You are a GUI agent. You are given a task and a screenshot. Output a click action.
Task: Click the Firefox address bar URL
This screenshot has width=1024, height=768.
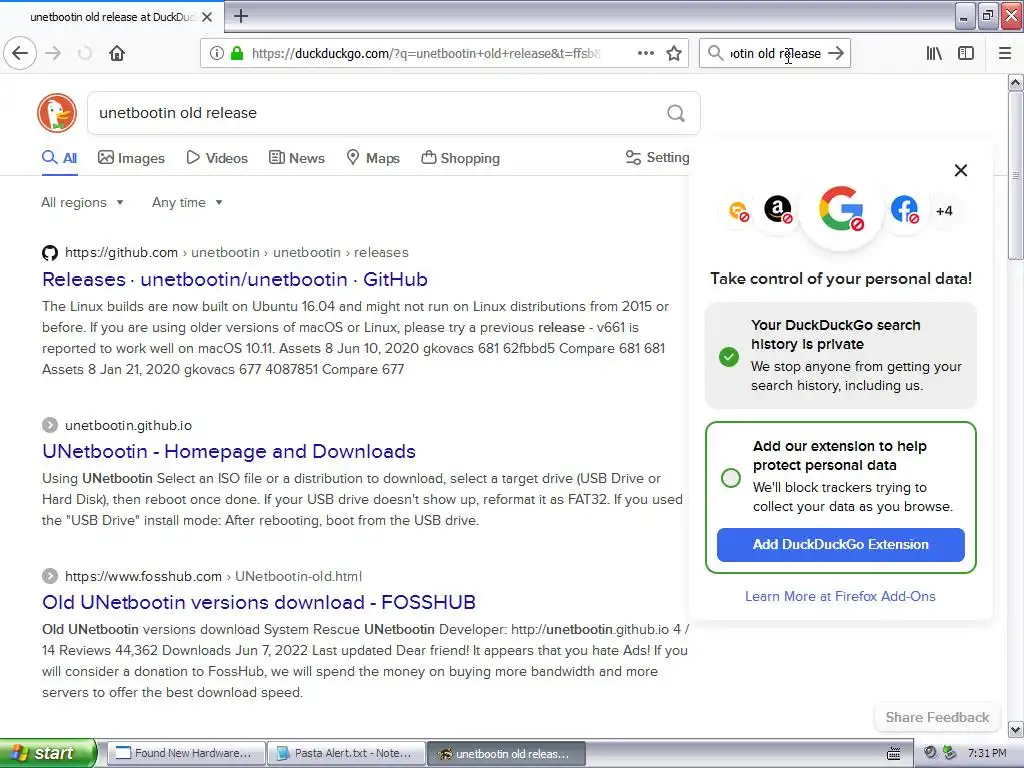426,54
